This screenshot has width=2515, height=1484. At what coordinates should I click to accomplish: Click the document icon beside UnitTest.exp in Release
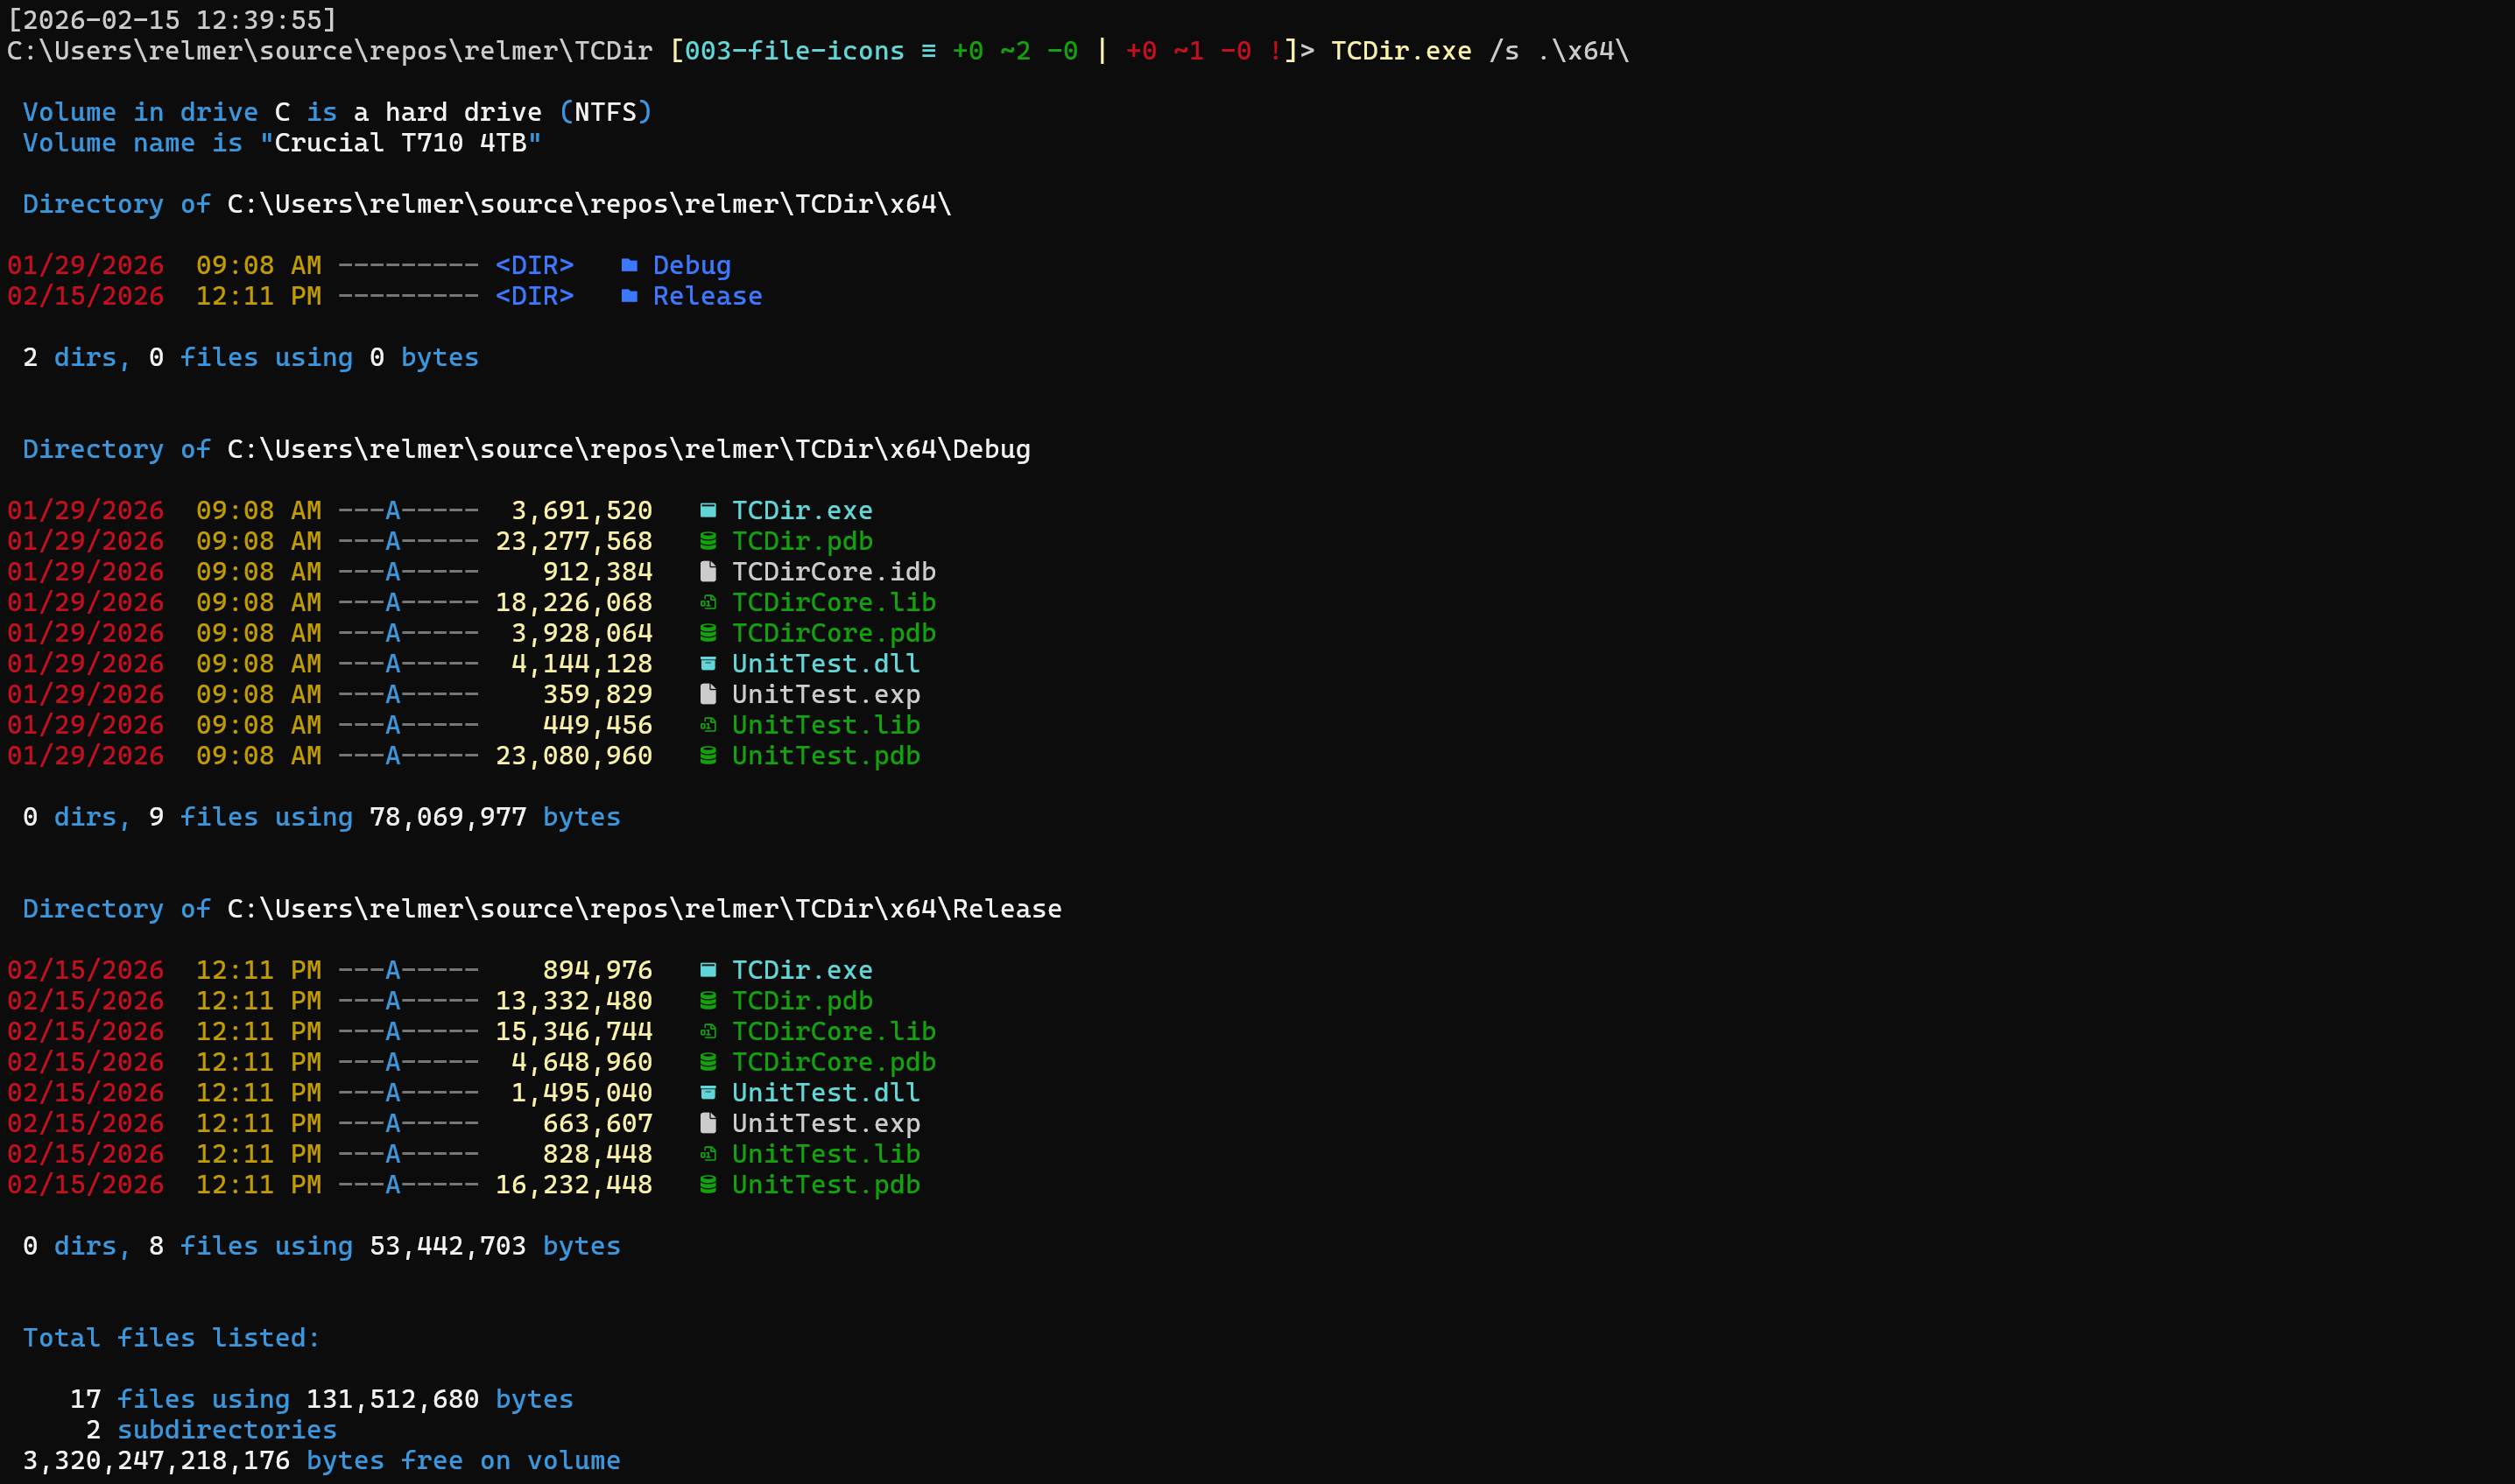(708, 1122)
